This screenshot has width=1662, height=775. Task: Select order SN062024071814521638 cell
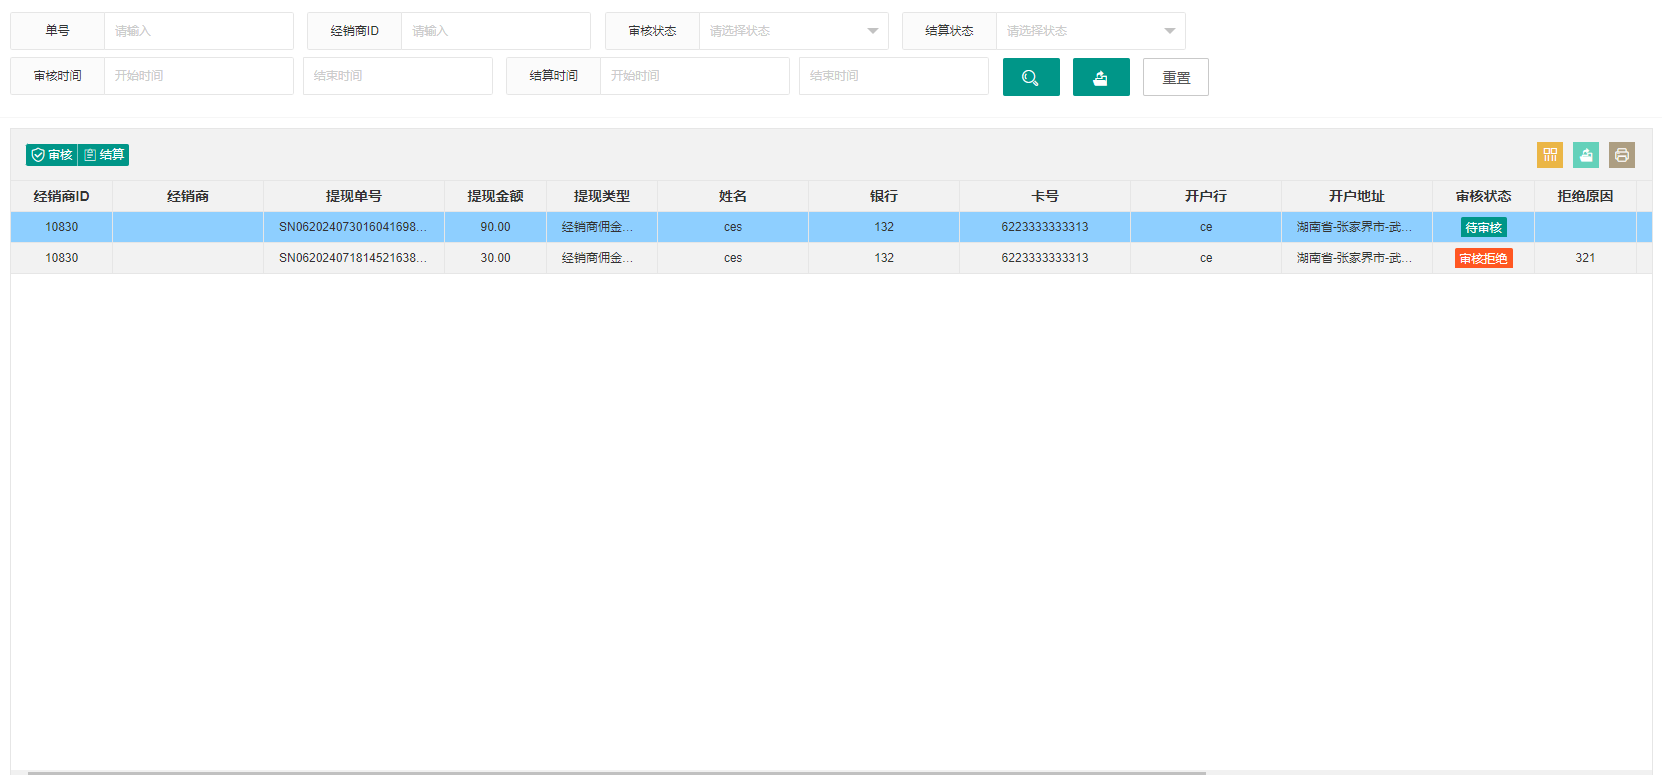(354, 258)
